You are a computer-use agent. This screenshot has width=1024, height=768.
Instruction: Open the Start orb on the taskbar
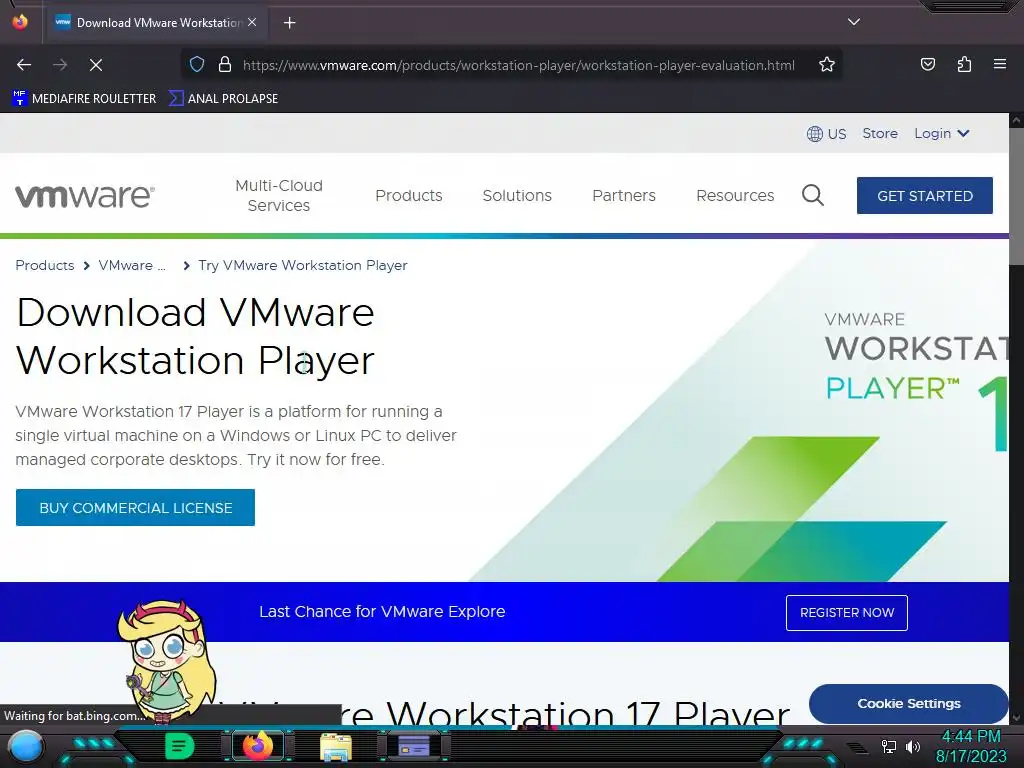coord(25,747)
